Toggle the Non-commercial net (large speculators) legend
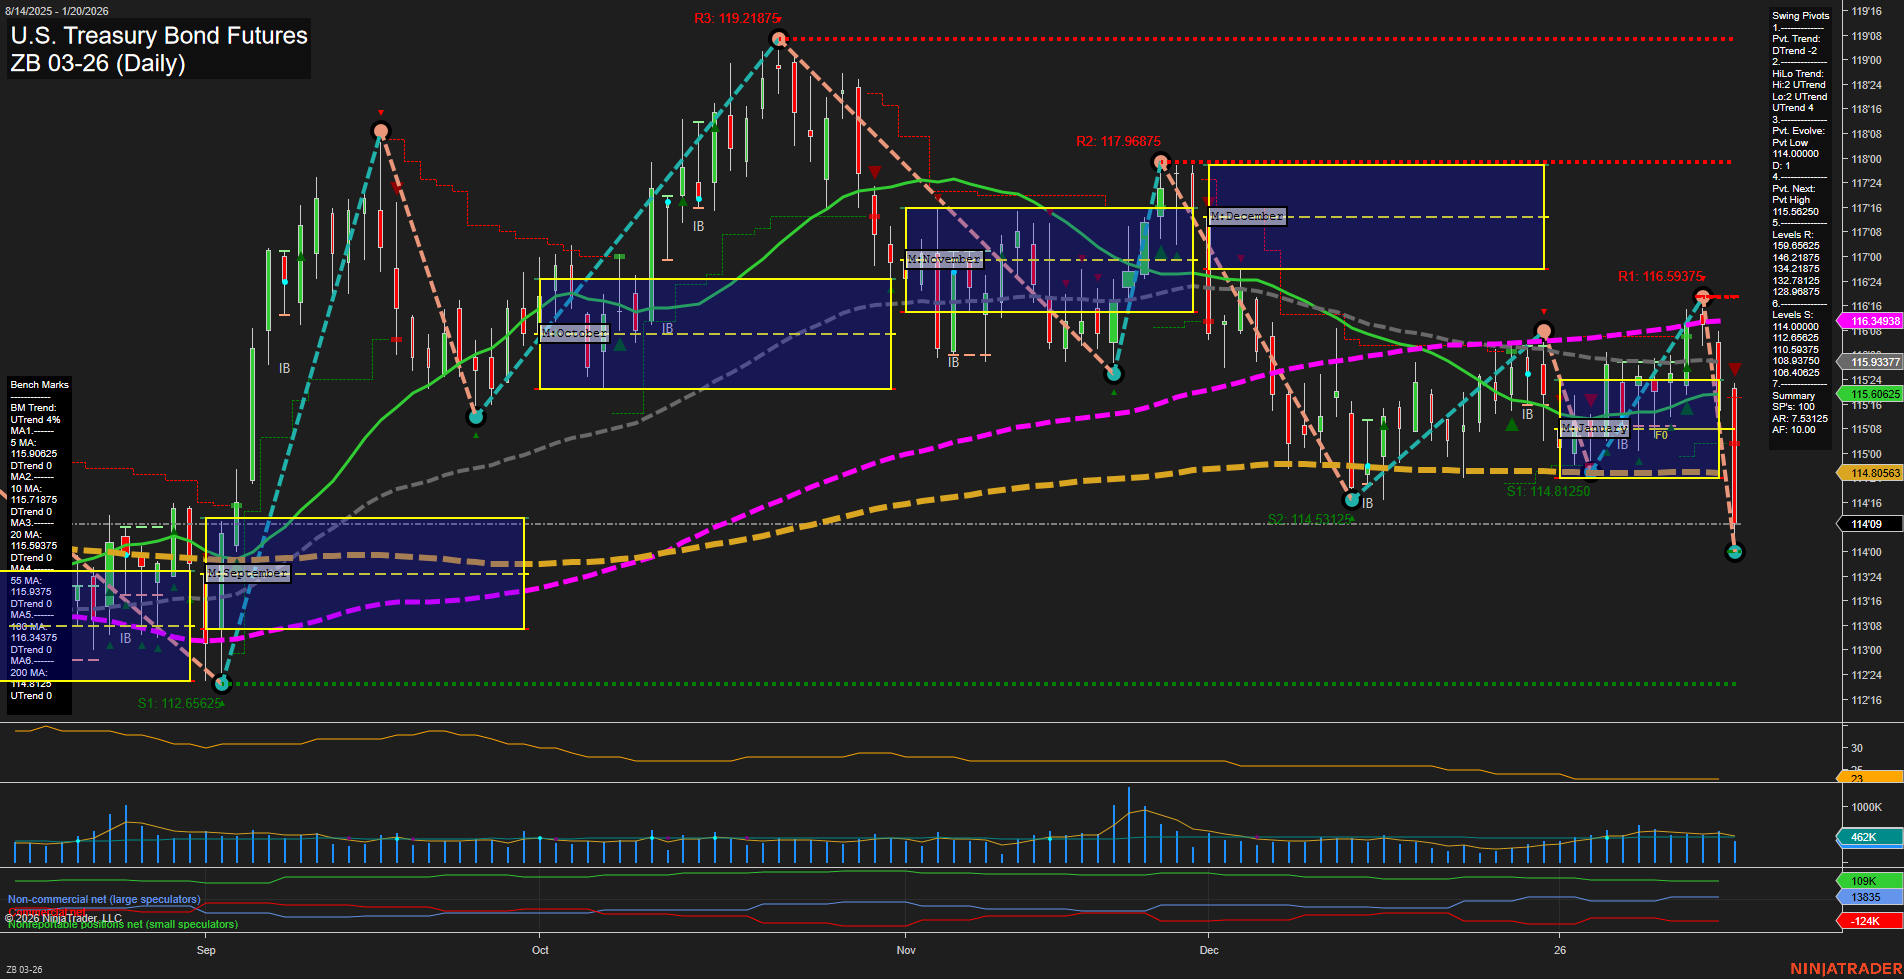Screen dimensions: 1904x979 [103, 899]
